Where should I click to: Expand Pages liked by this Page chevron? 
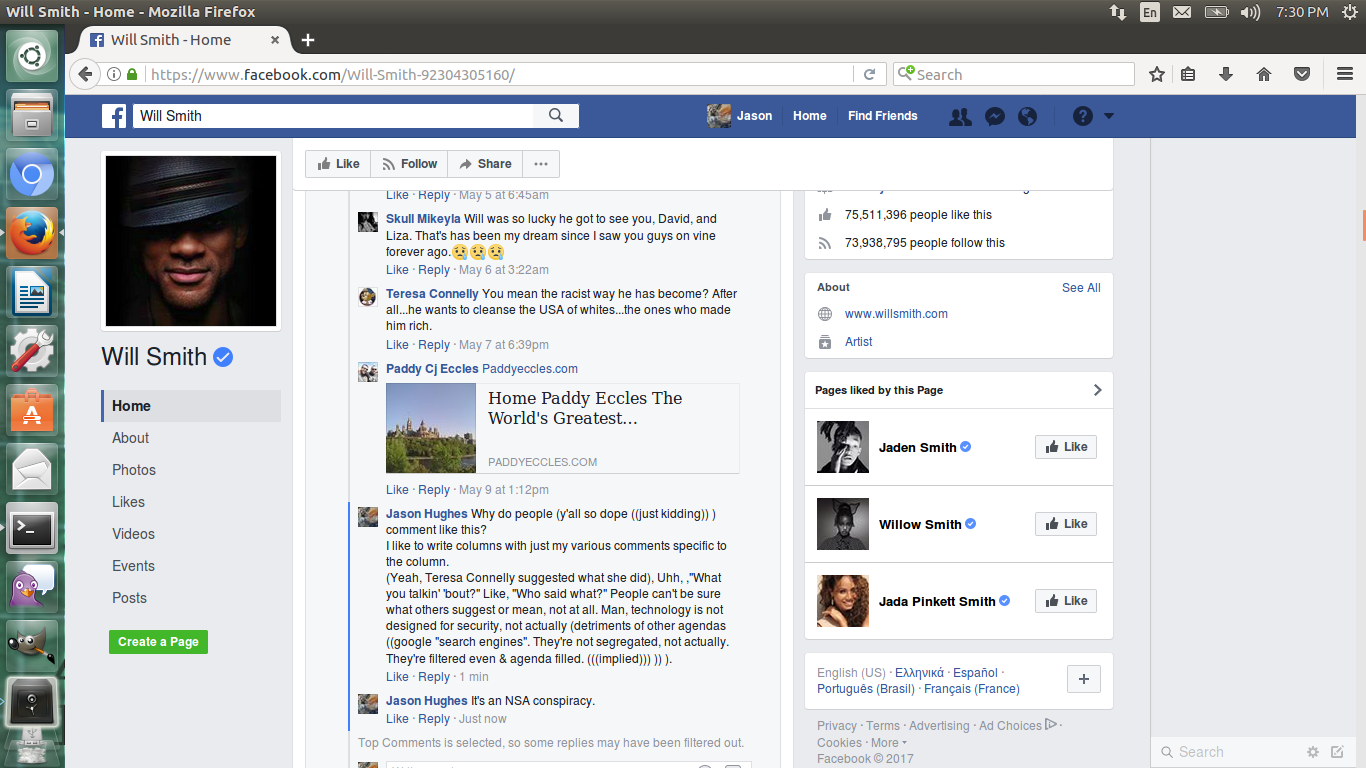pyautogui.click(x=1097, y=390)
